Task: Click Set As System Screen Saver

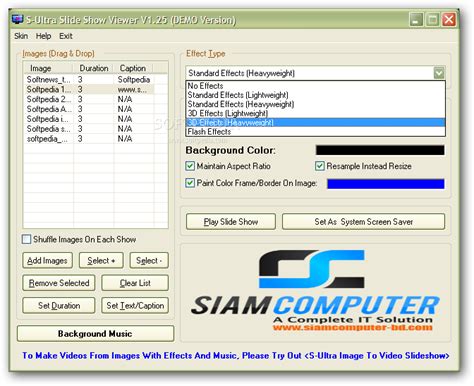Action: [363, 222]
